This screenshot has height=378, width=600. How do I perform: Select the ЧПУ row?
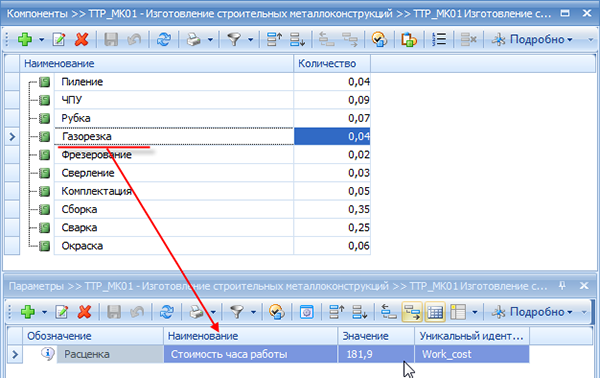tap(174, 100)
